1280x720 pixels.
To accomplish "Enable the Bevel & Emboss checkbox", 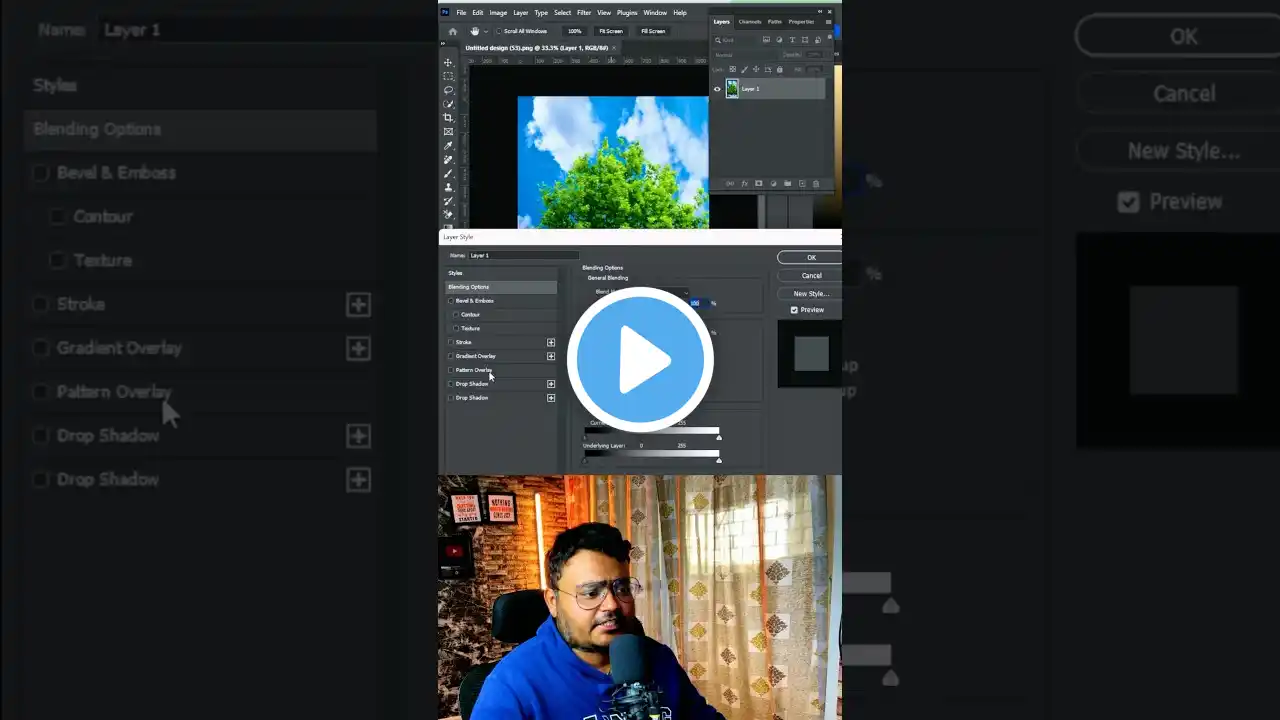I will (x=451, y=301).
